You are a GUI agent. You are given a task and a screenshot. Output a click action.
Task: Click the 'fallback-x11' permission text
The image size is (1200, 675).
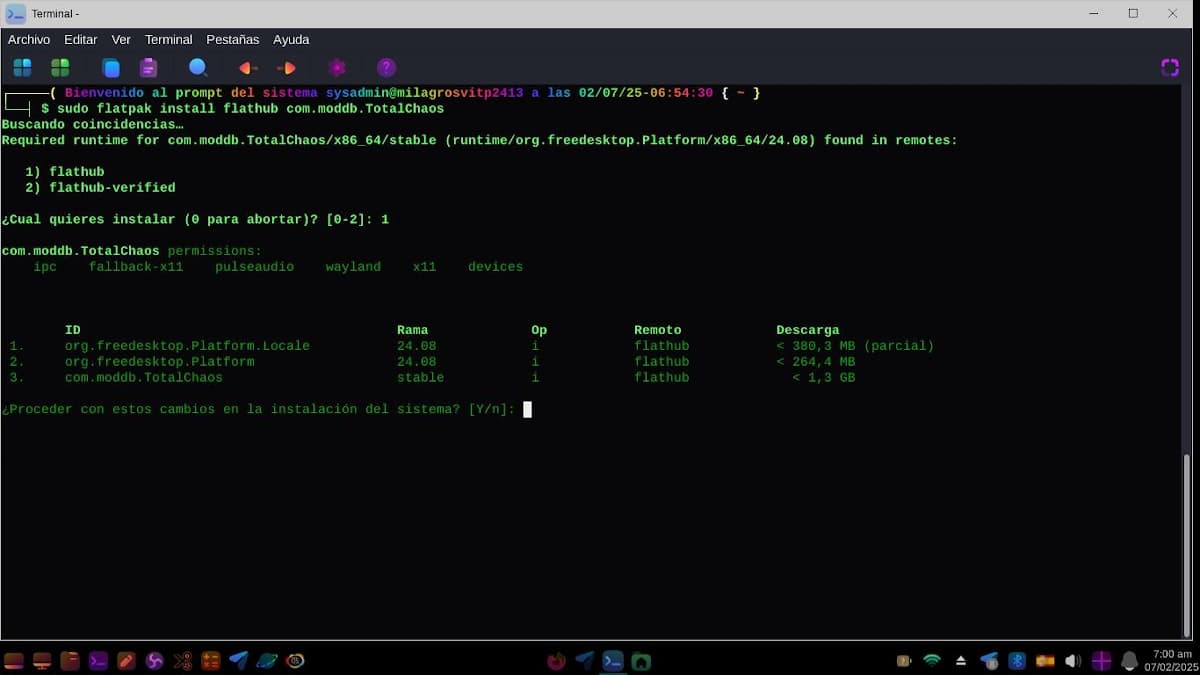point(136,267)
